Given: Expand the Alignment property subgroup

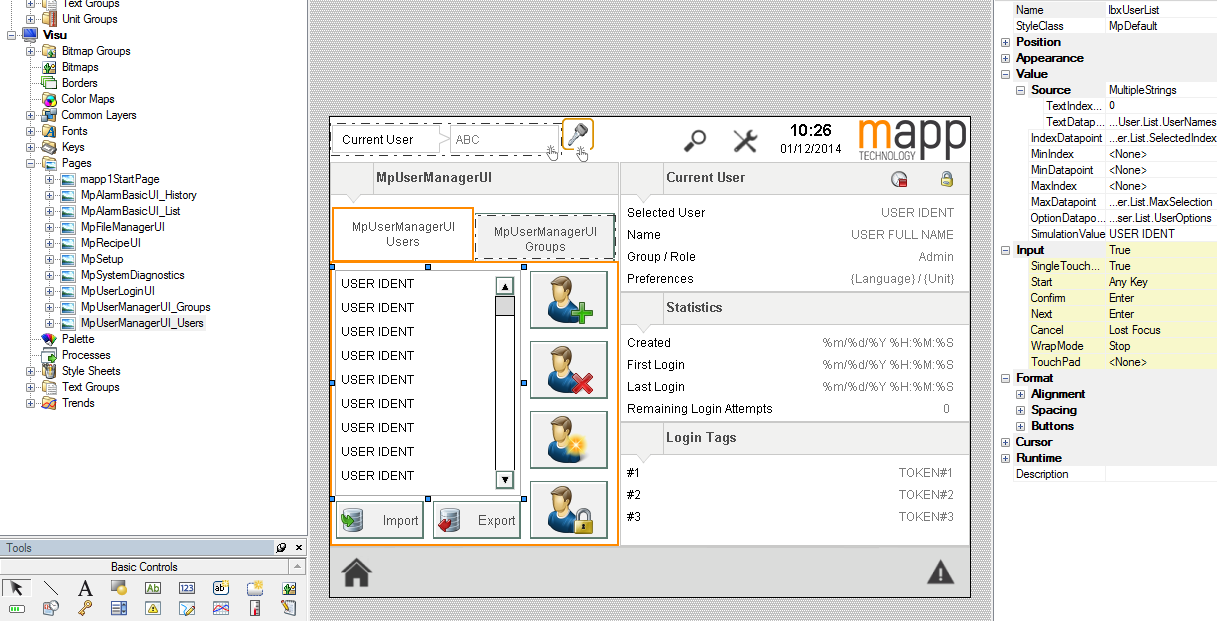Looking at the screenshot, I should 1021,394.
